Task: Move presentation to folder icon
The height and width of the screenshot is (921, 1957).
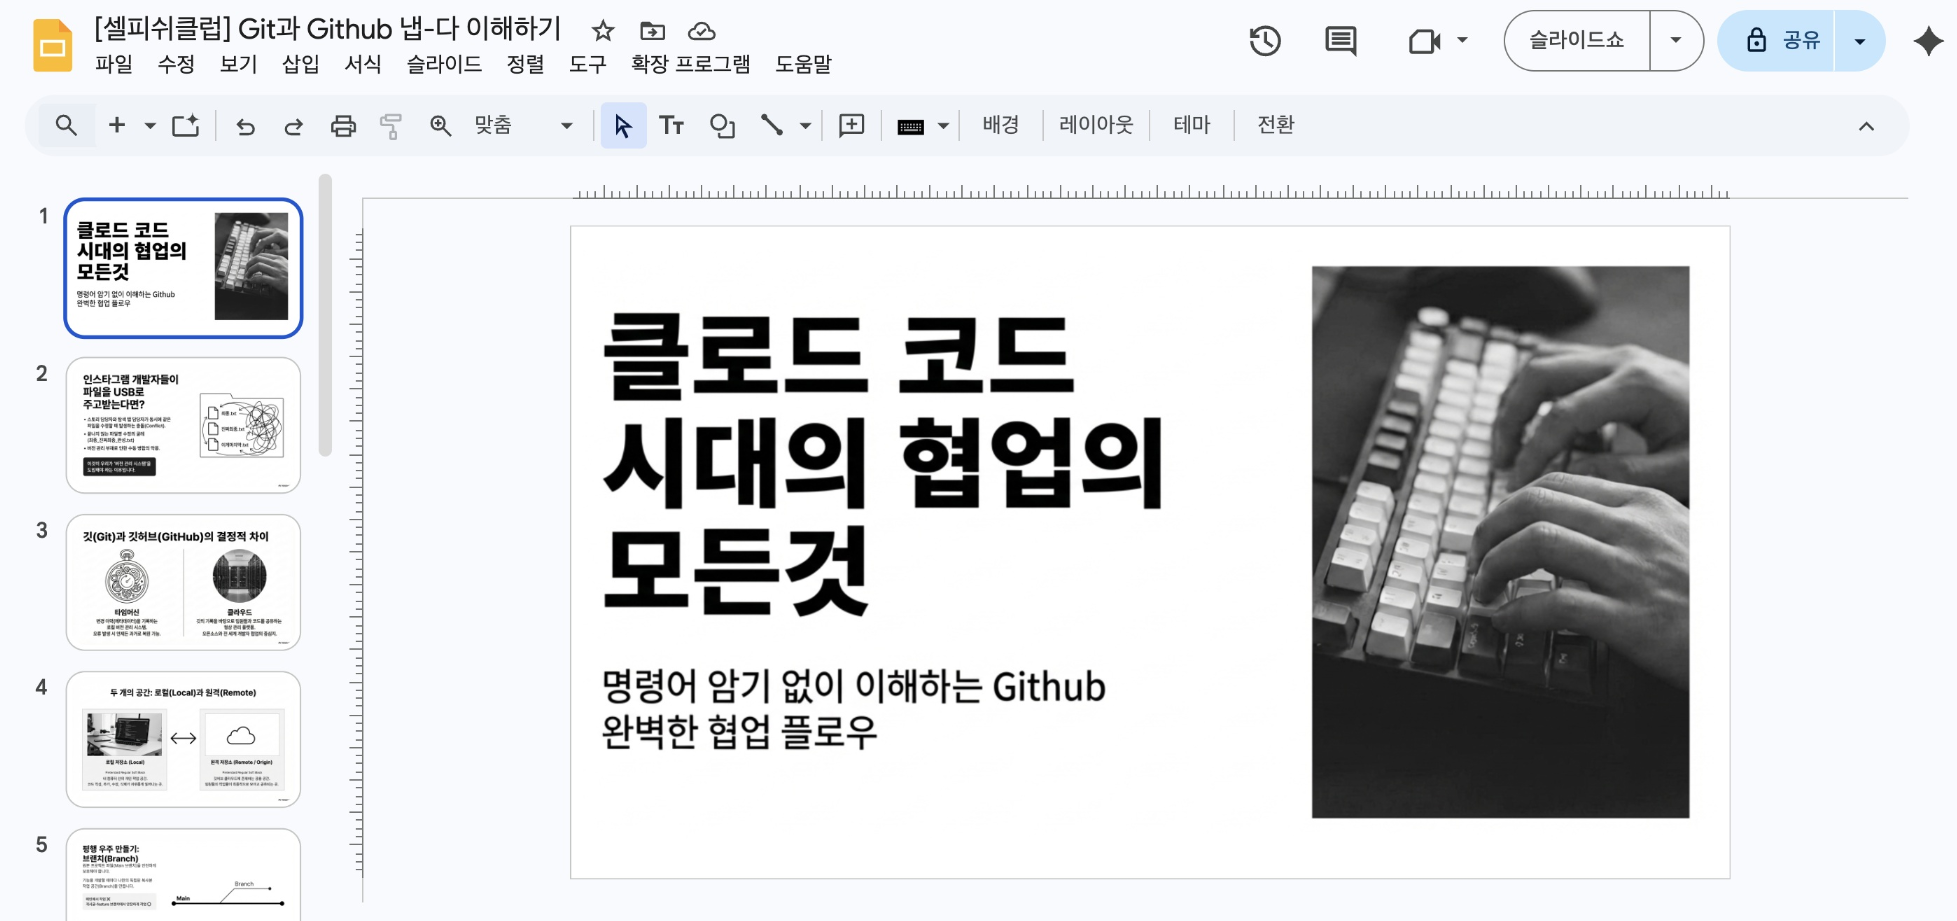Action: [x=652, y=31]
